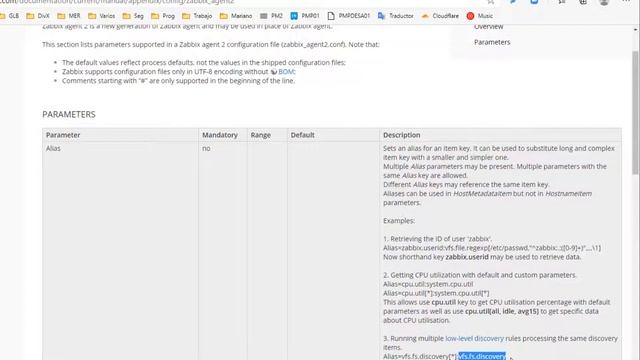The width and height of the screenshot is (640, 360).
Task: Click '2. Getting CPU utilization' example line
Action: [x=480, y=275]
